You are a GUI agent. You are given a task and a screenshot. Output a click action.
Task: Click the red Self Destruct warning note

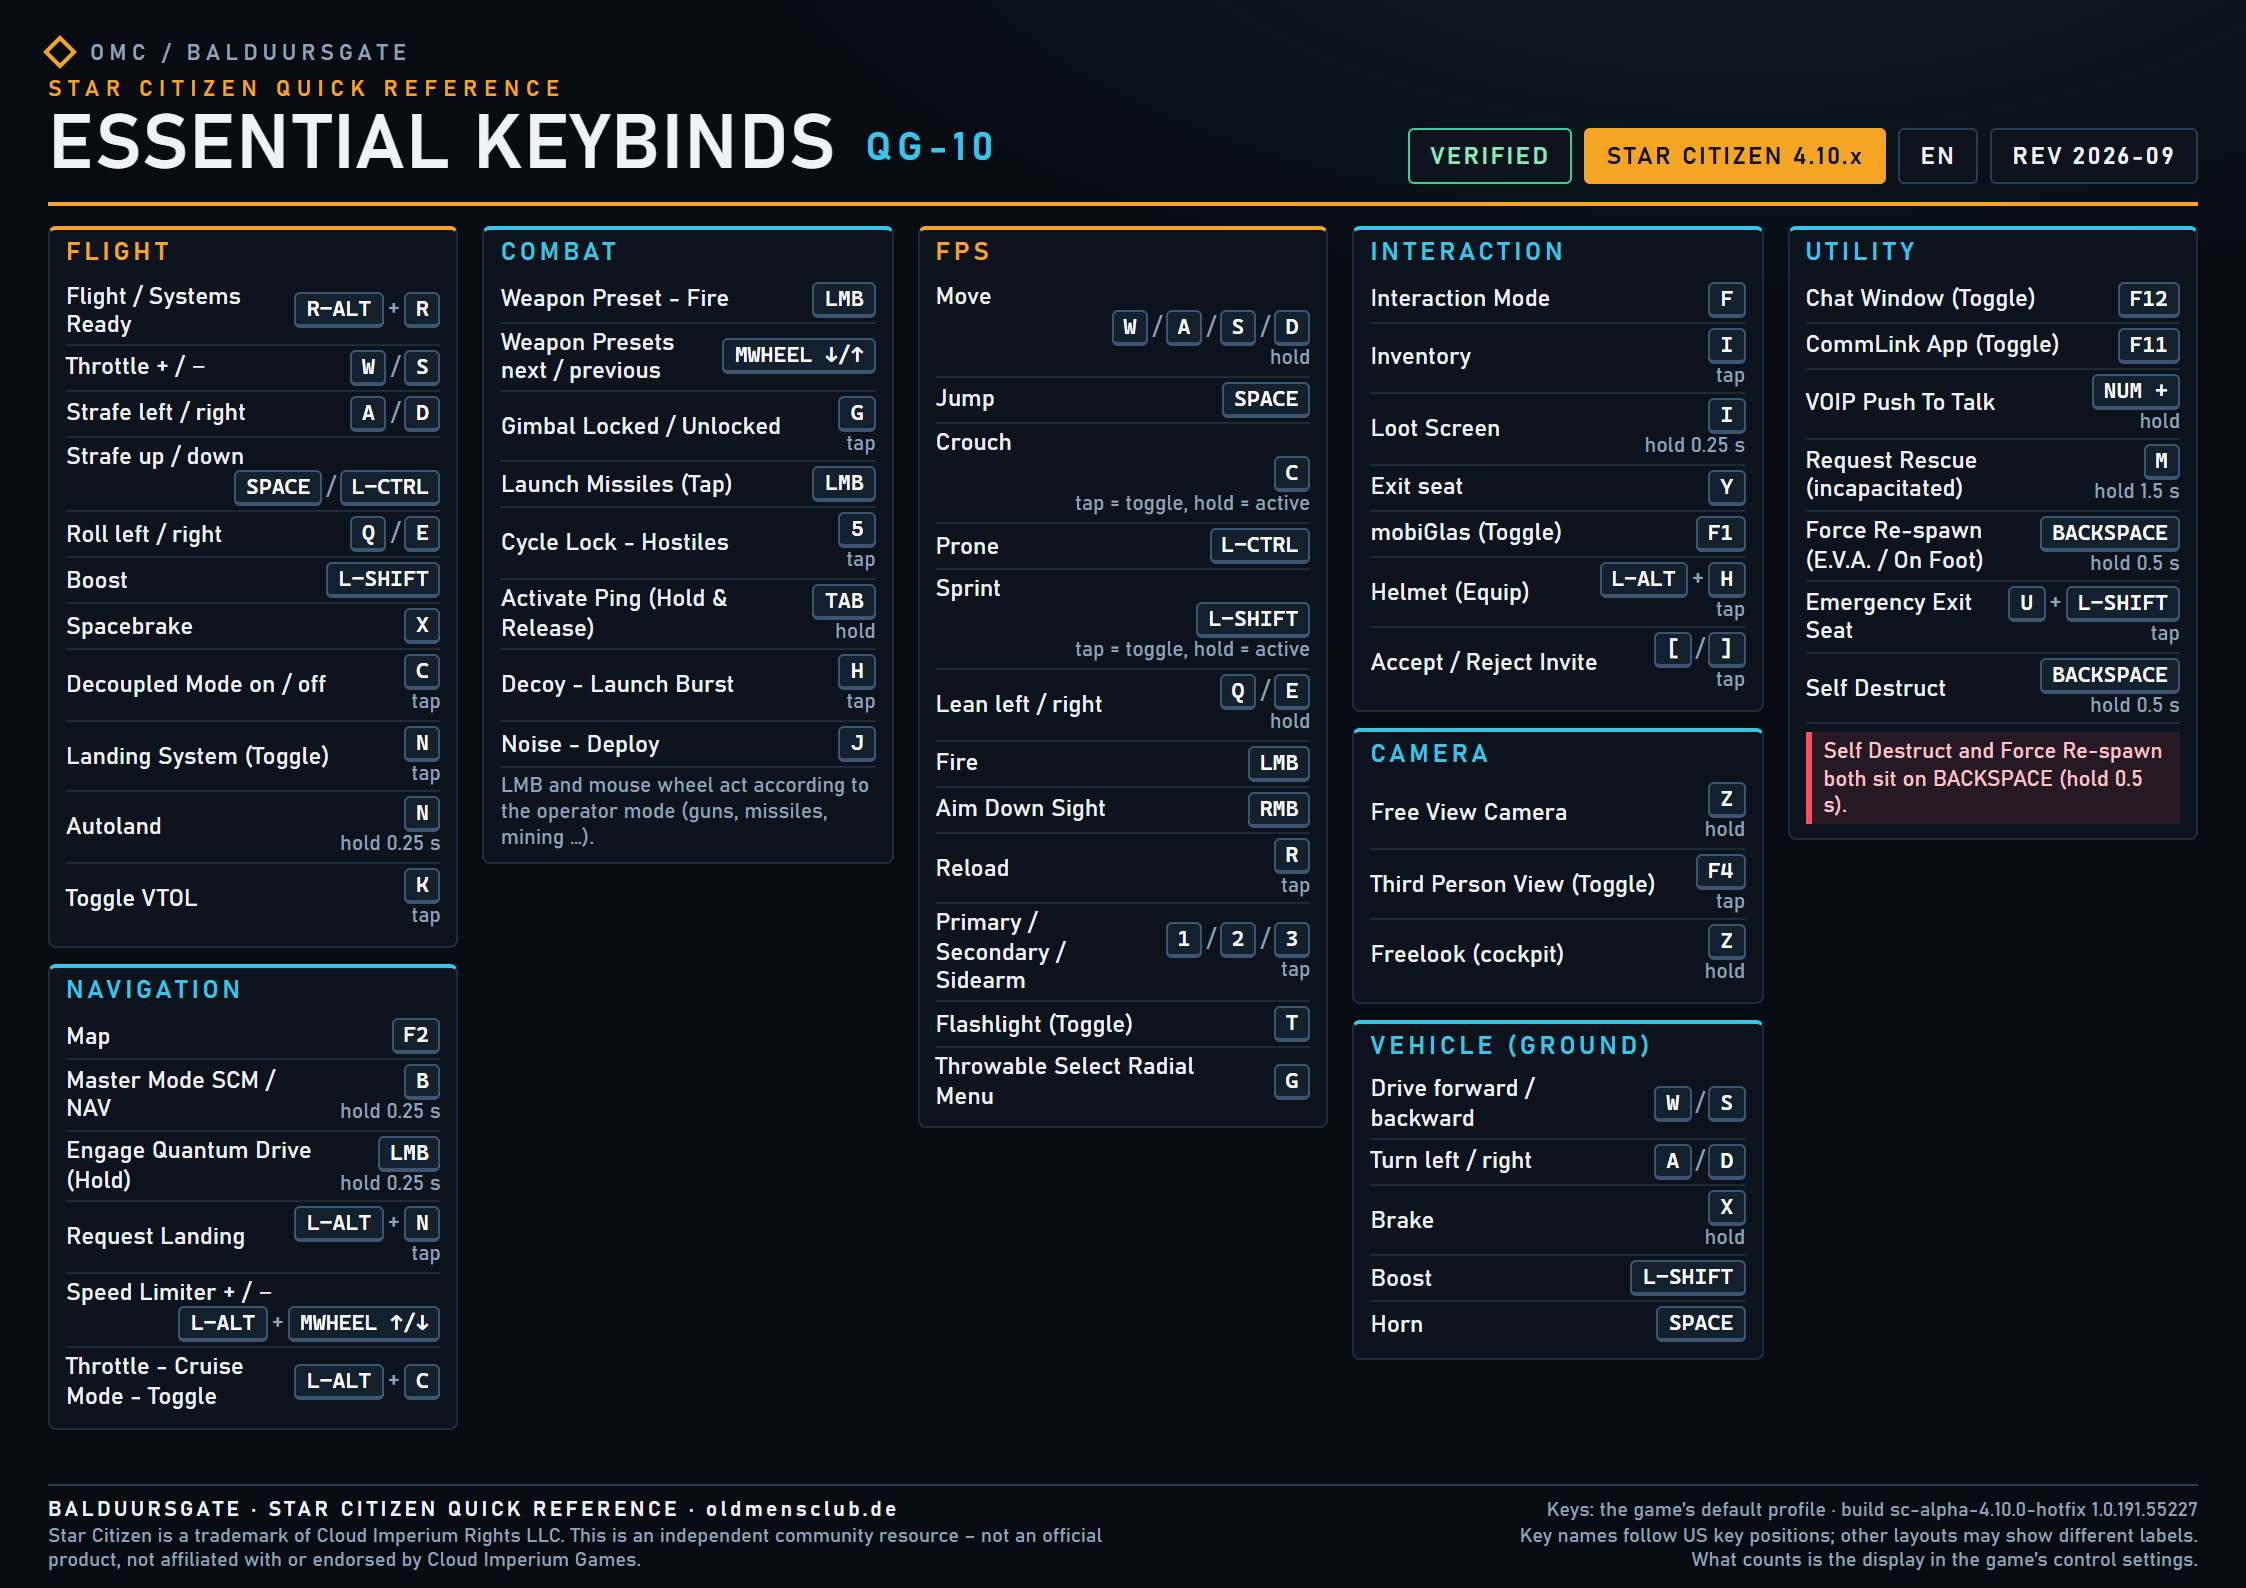(x=1993, y=778)
